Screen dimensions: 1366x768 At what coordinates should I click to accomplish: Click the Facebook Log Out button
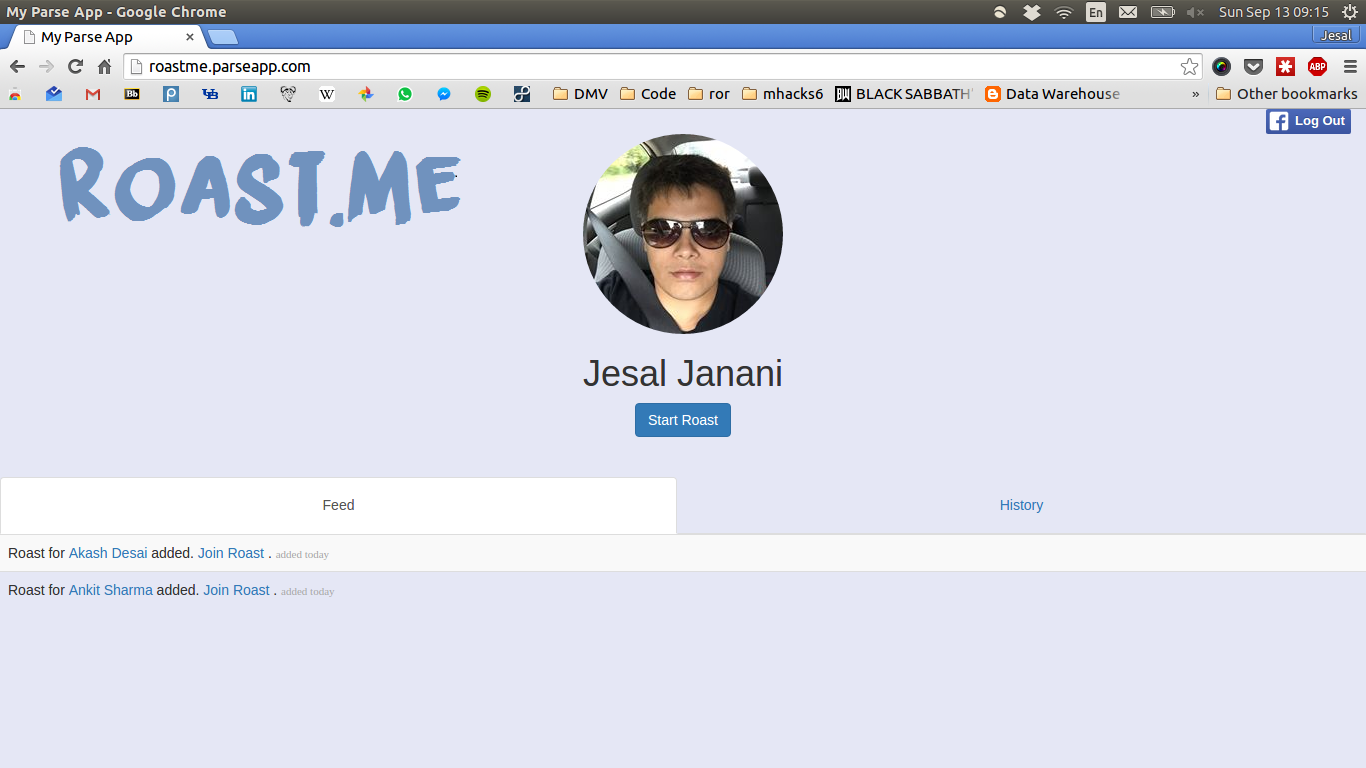[x=1308, y=121]
